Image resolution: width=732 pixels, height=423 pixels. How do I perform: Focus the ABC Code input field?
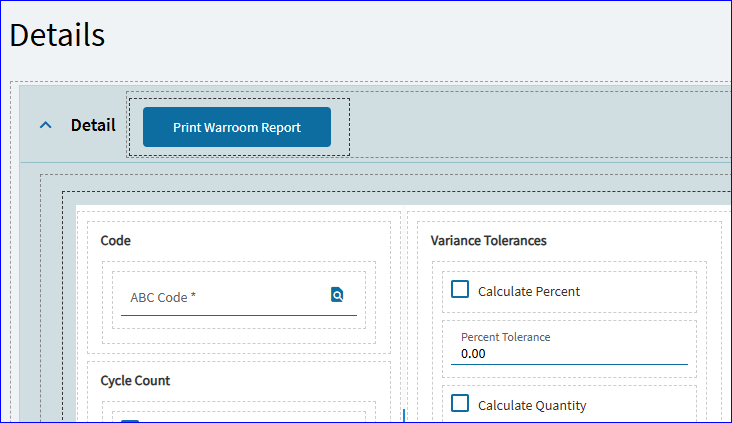click(x=239, y=297)
